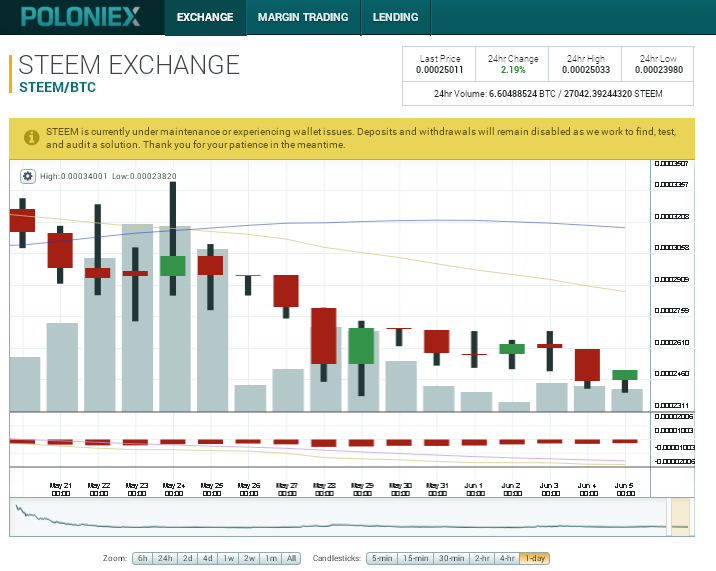Click the May 27 date axis label
This screenshot has height=571, width=716.
click(287, 489)
